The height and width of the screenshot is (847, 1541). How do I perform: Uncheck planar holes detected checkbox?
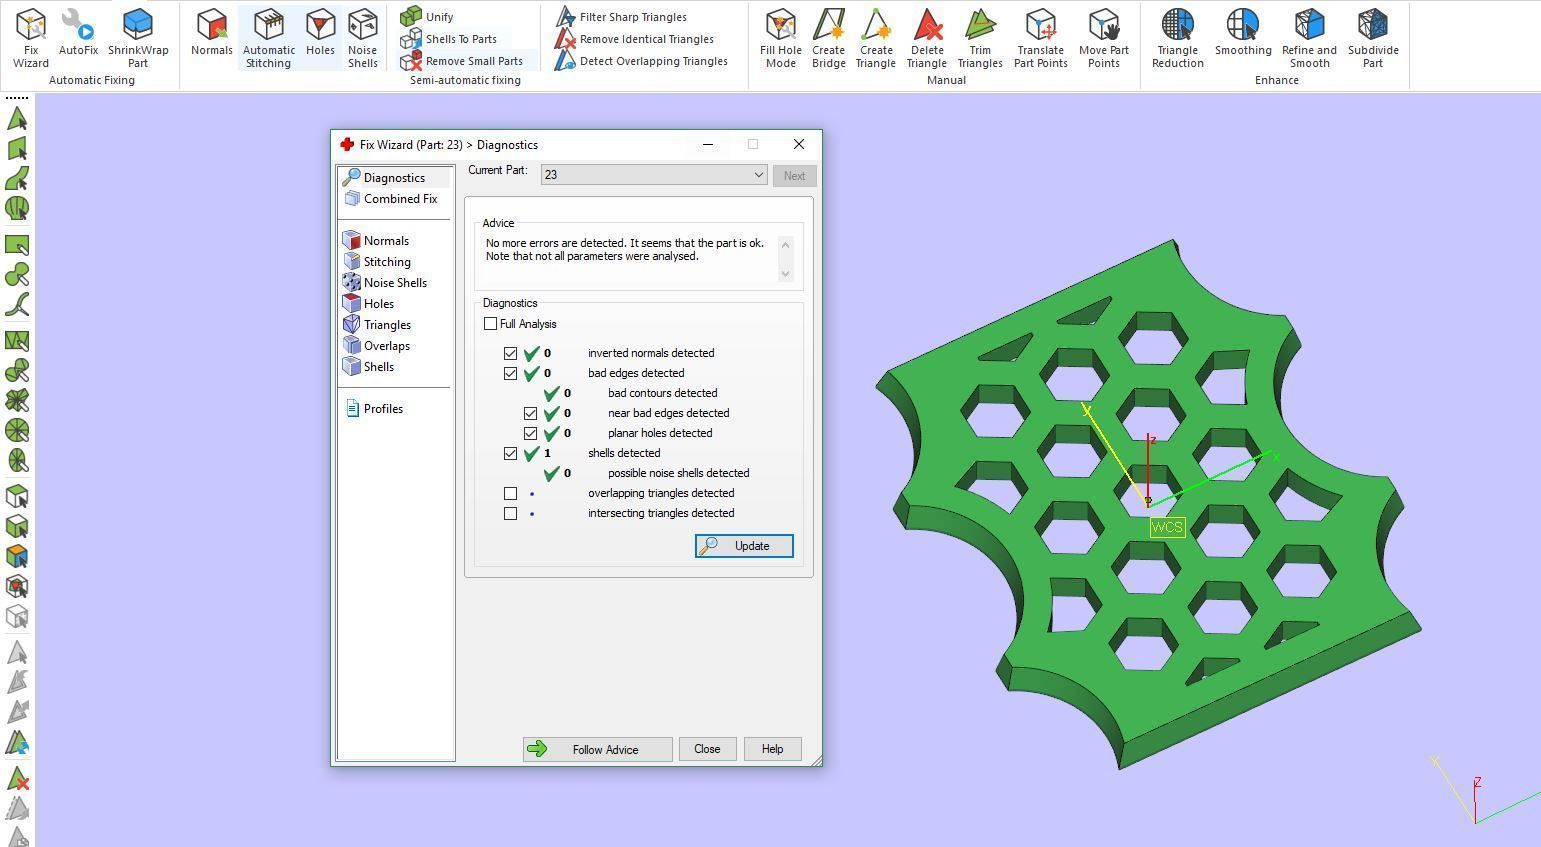pyautogui.click(x=531, y=433)
